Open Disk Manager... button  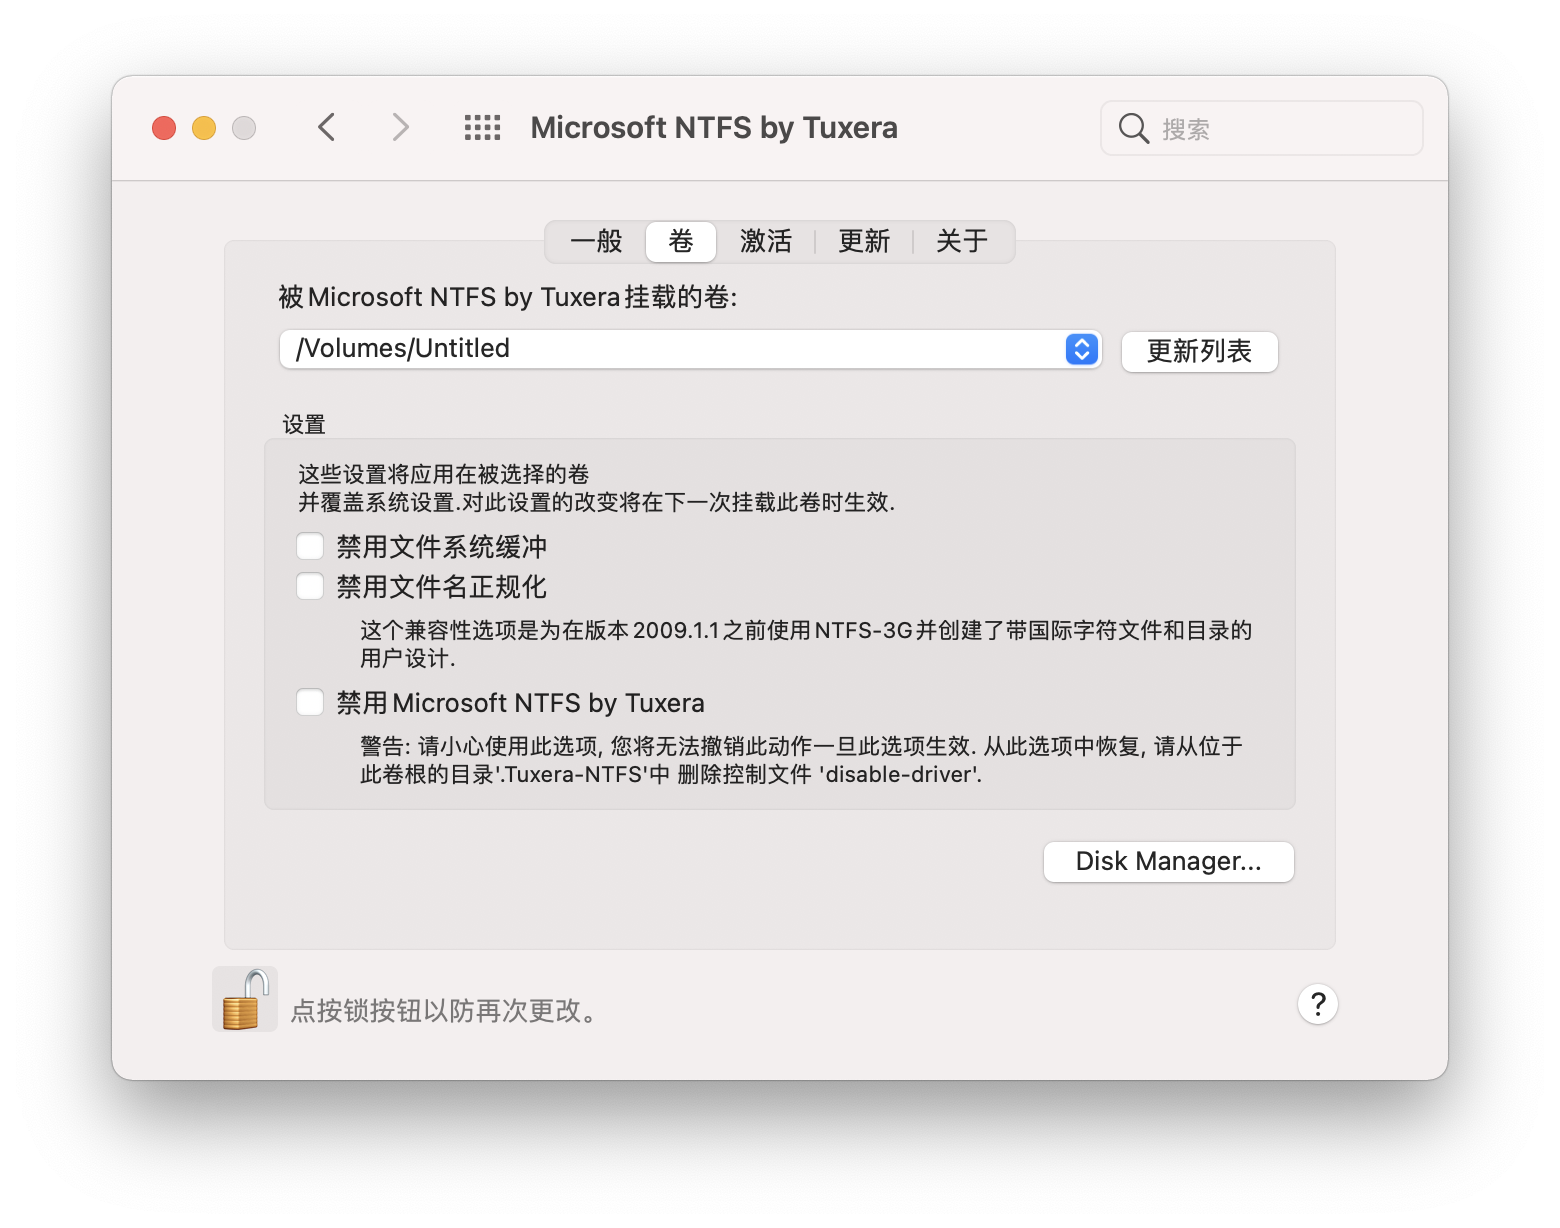(x=1168, y=861)
